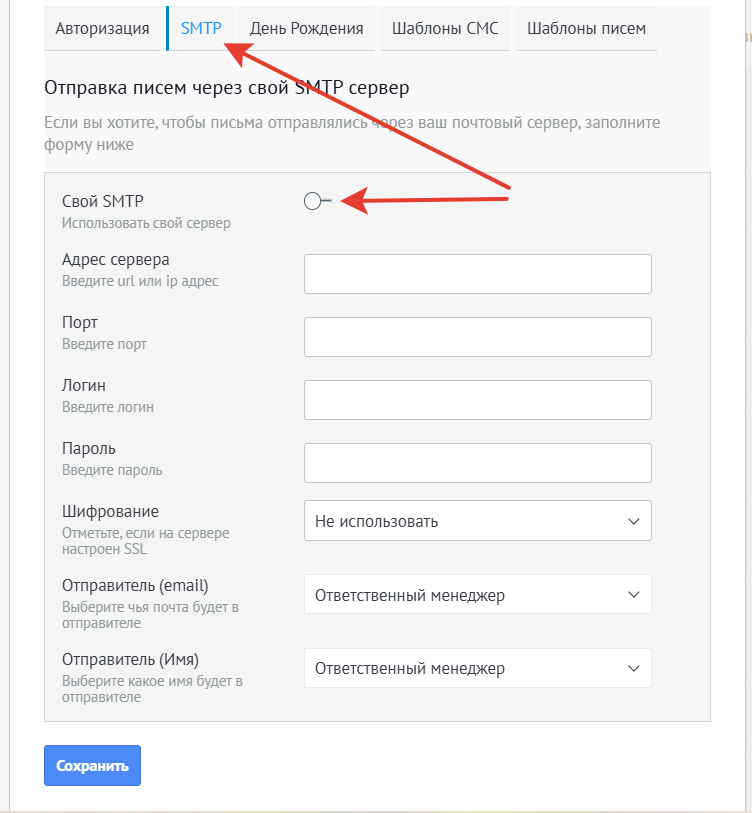Click the Свой SMTP label
Screen dimensions: 752x813
coord(103,201)
